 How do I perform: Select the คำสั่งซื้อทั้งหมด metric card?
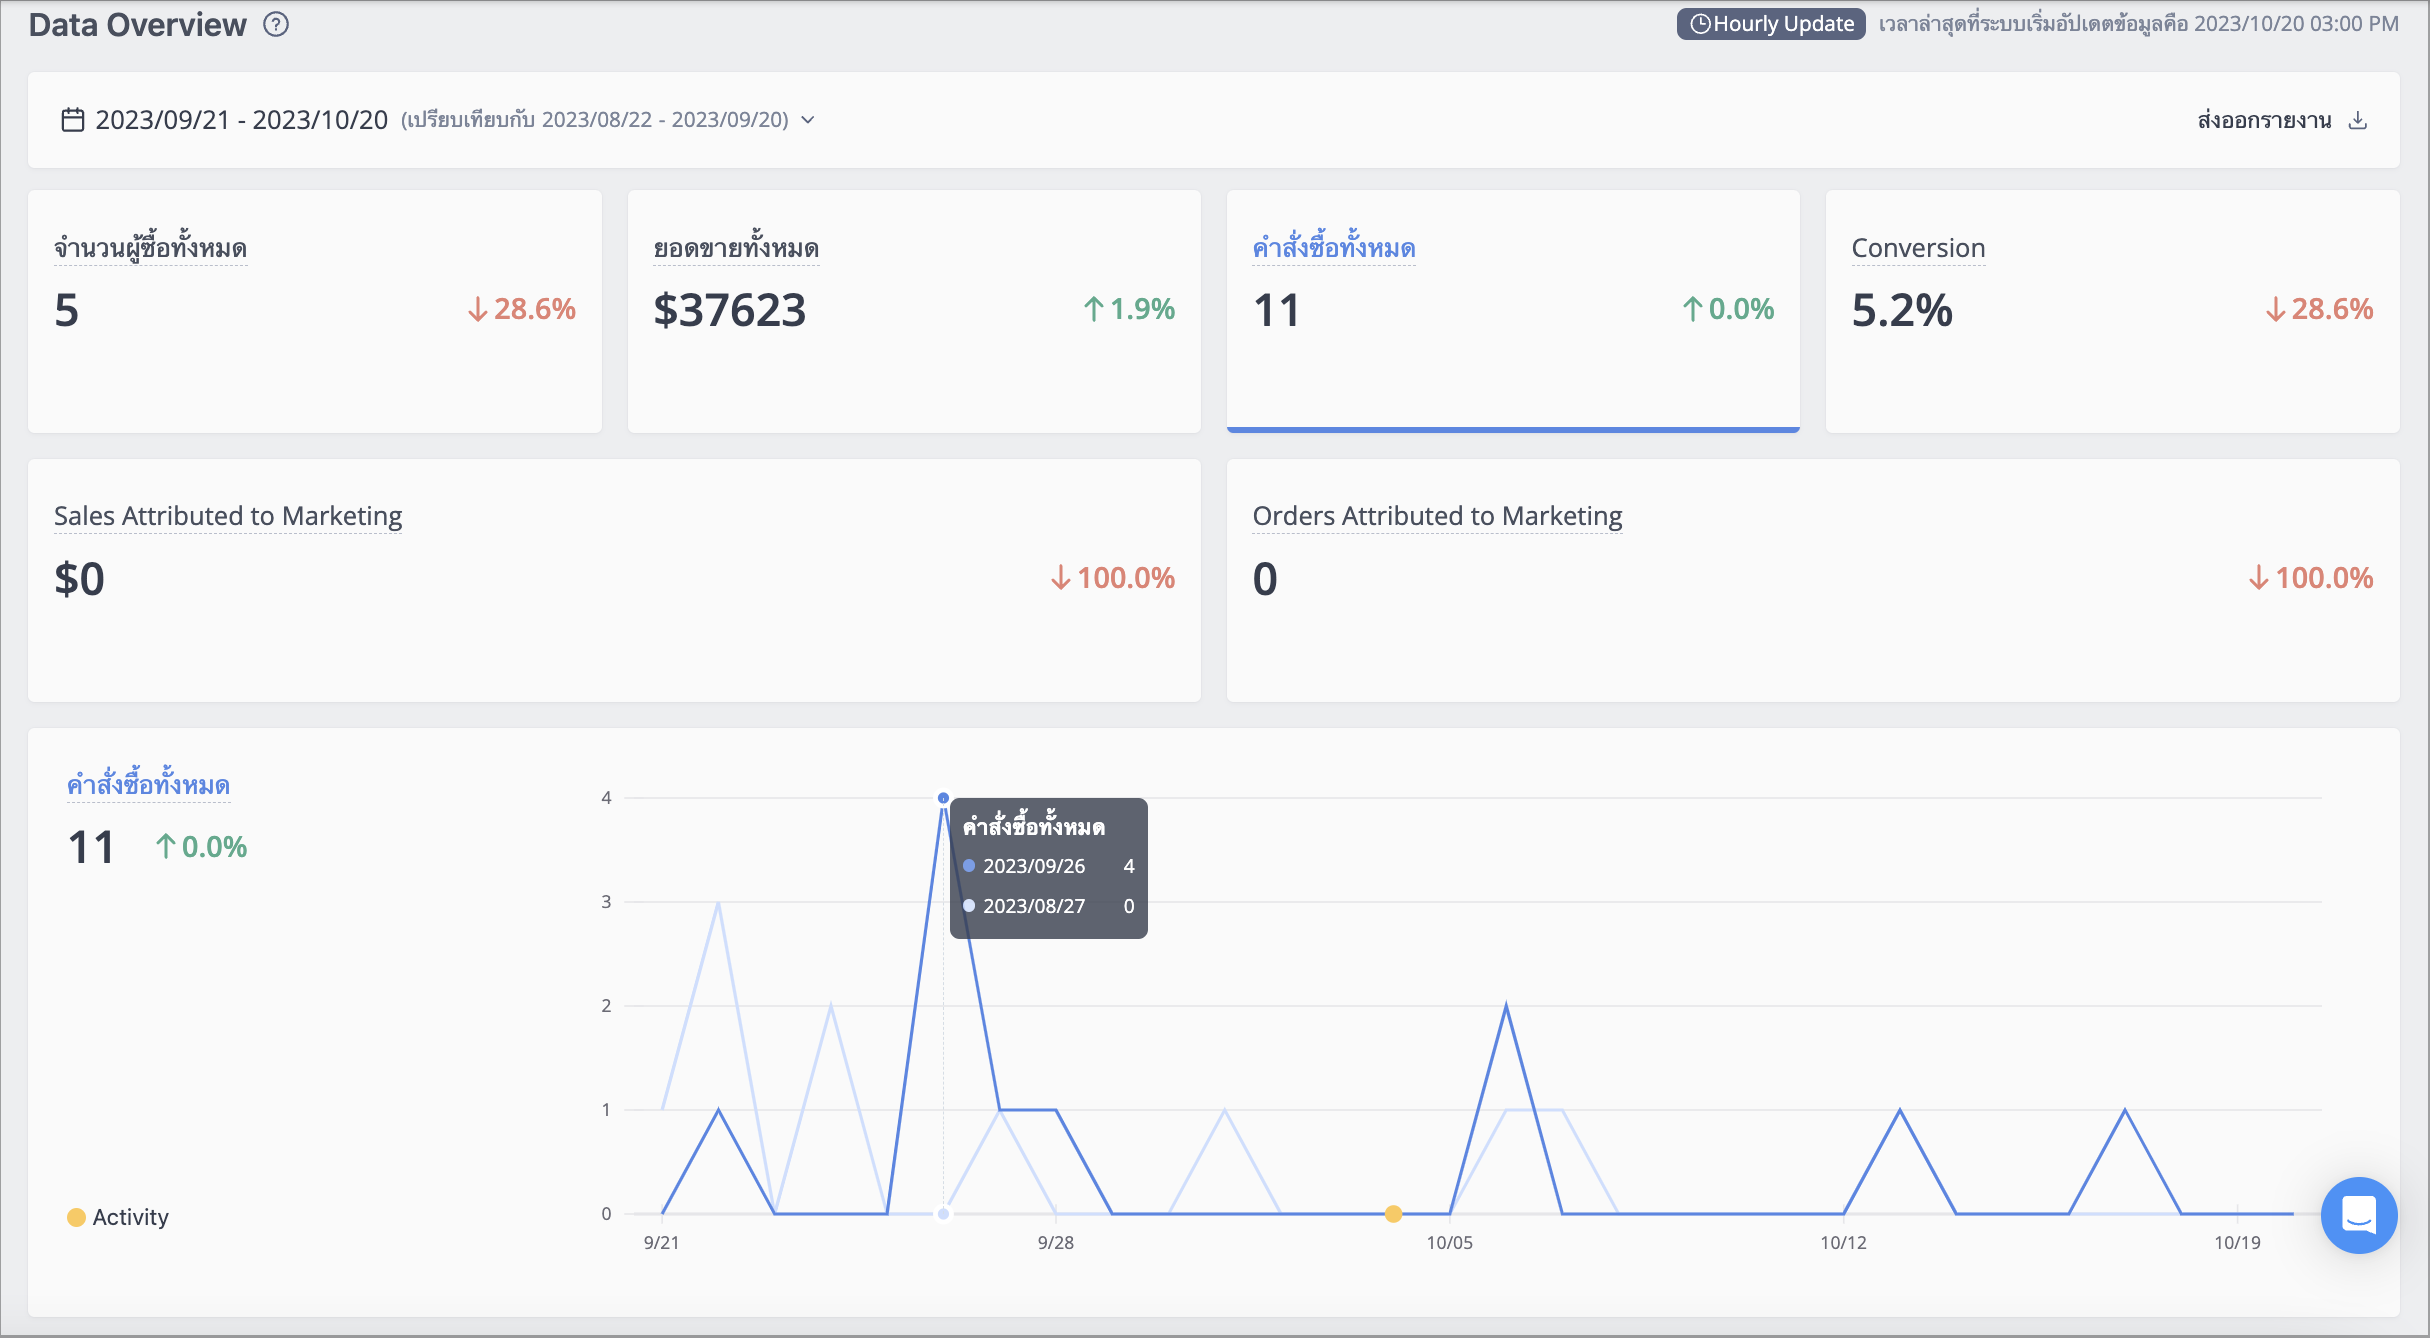pyautogui.click(x=1513, y=311)
